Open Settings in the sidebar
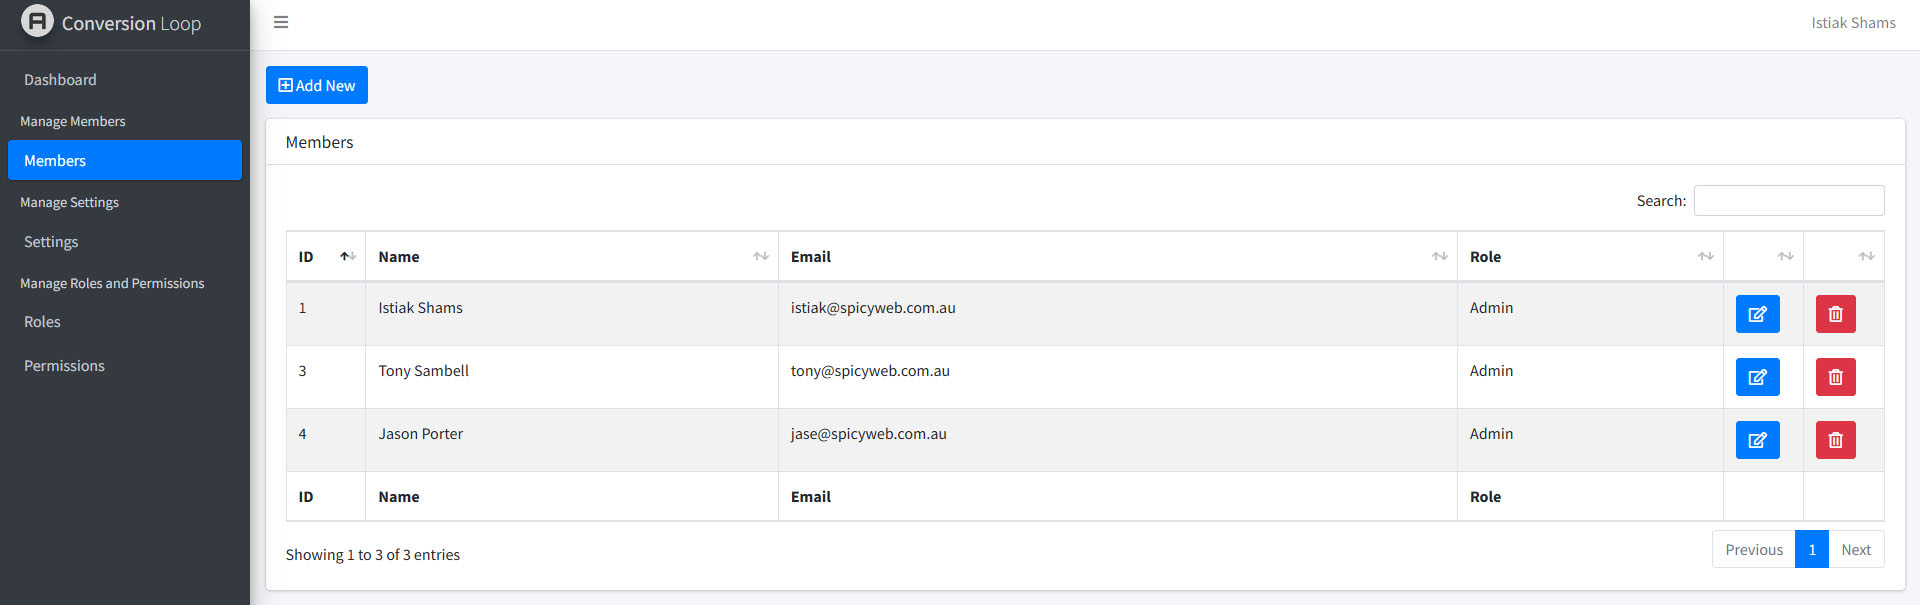This screenshot has width=1920, height=605. pos(51,242)
